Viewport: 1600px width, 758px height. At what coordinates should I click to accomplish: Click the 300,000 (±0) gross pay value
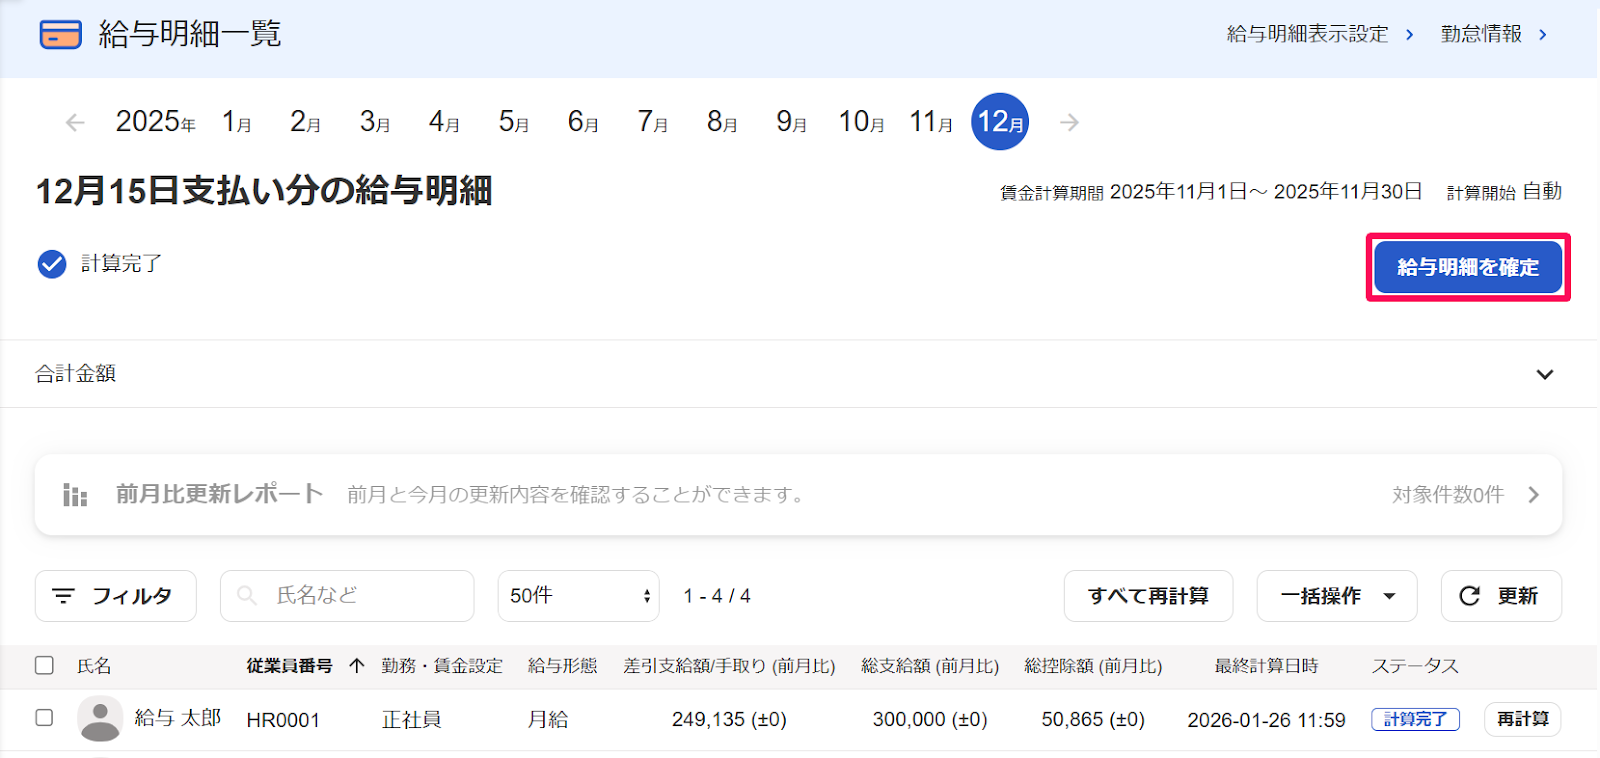coord(930,720)
